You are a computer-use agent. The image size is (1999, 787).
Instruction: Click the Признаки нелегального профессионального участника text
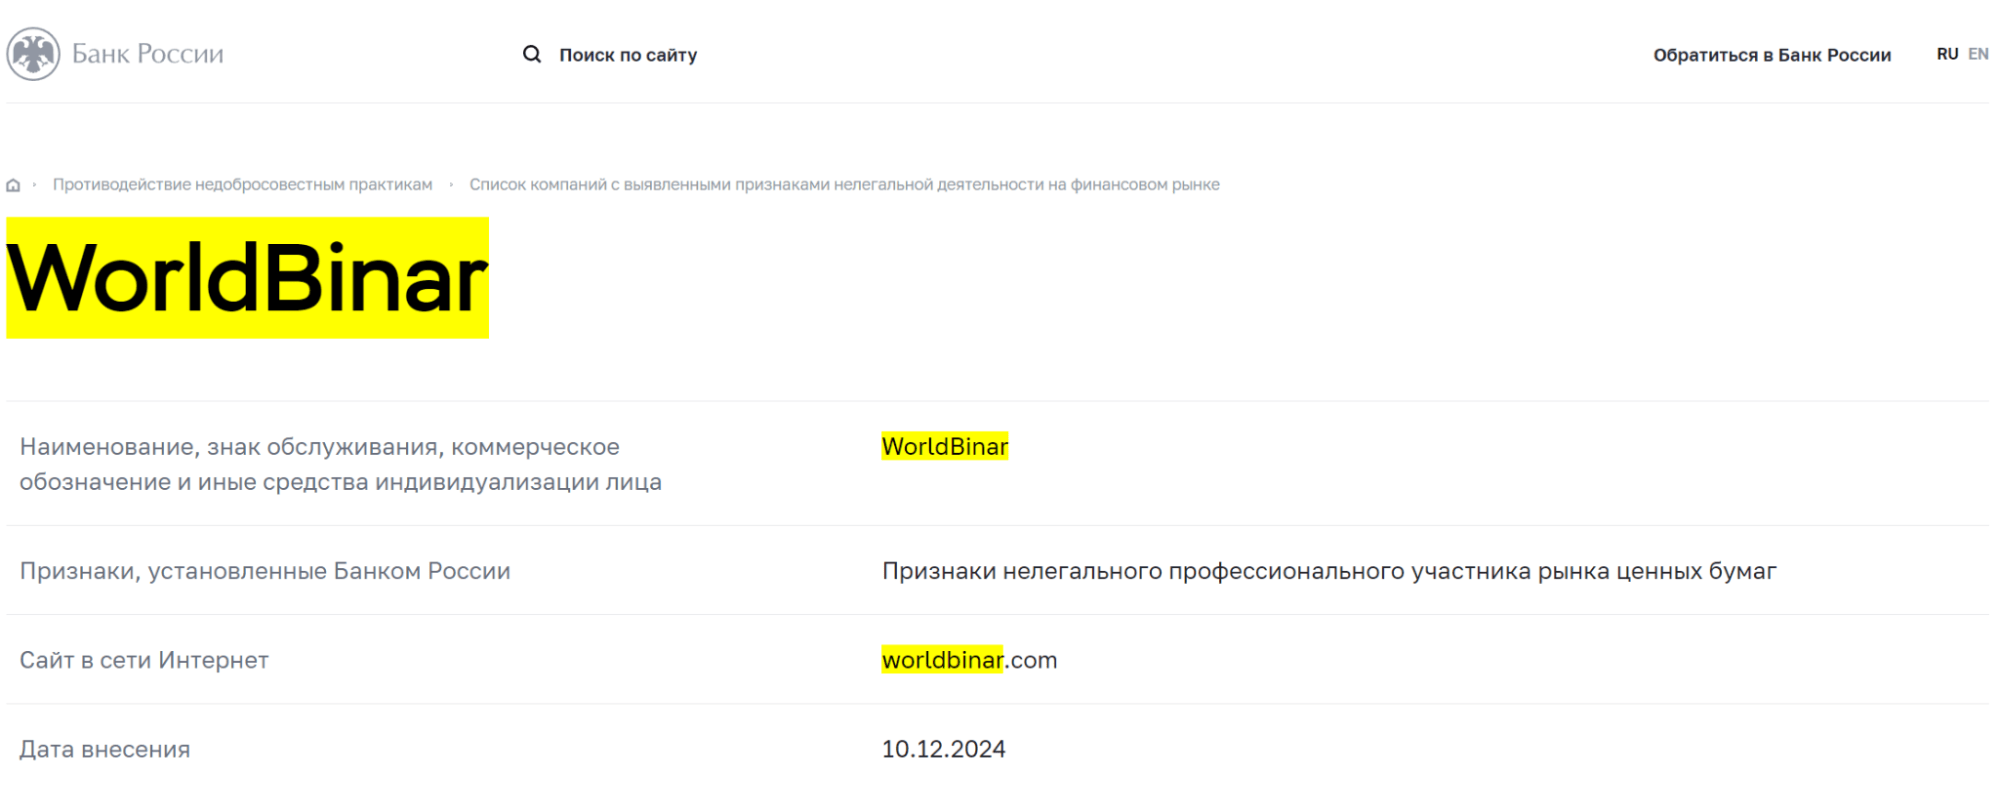(x=1329, y=571)
